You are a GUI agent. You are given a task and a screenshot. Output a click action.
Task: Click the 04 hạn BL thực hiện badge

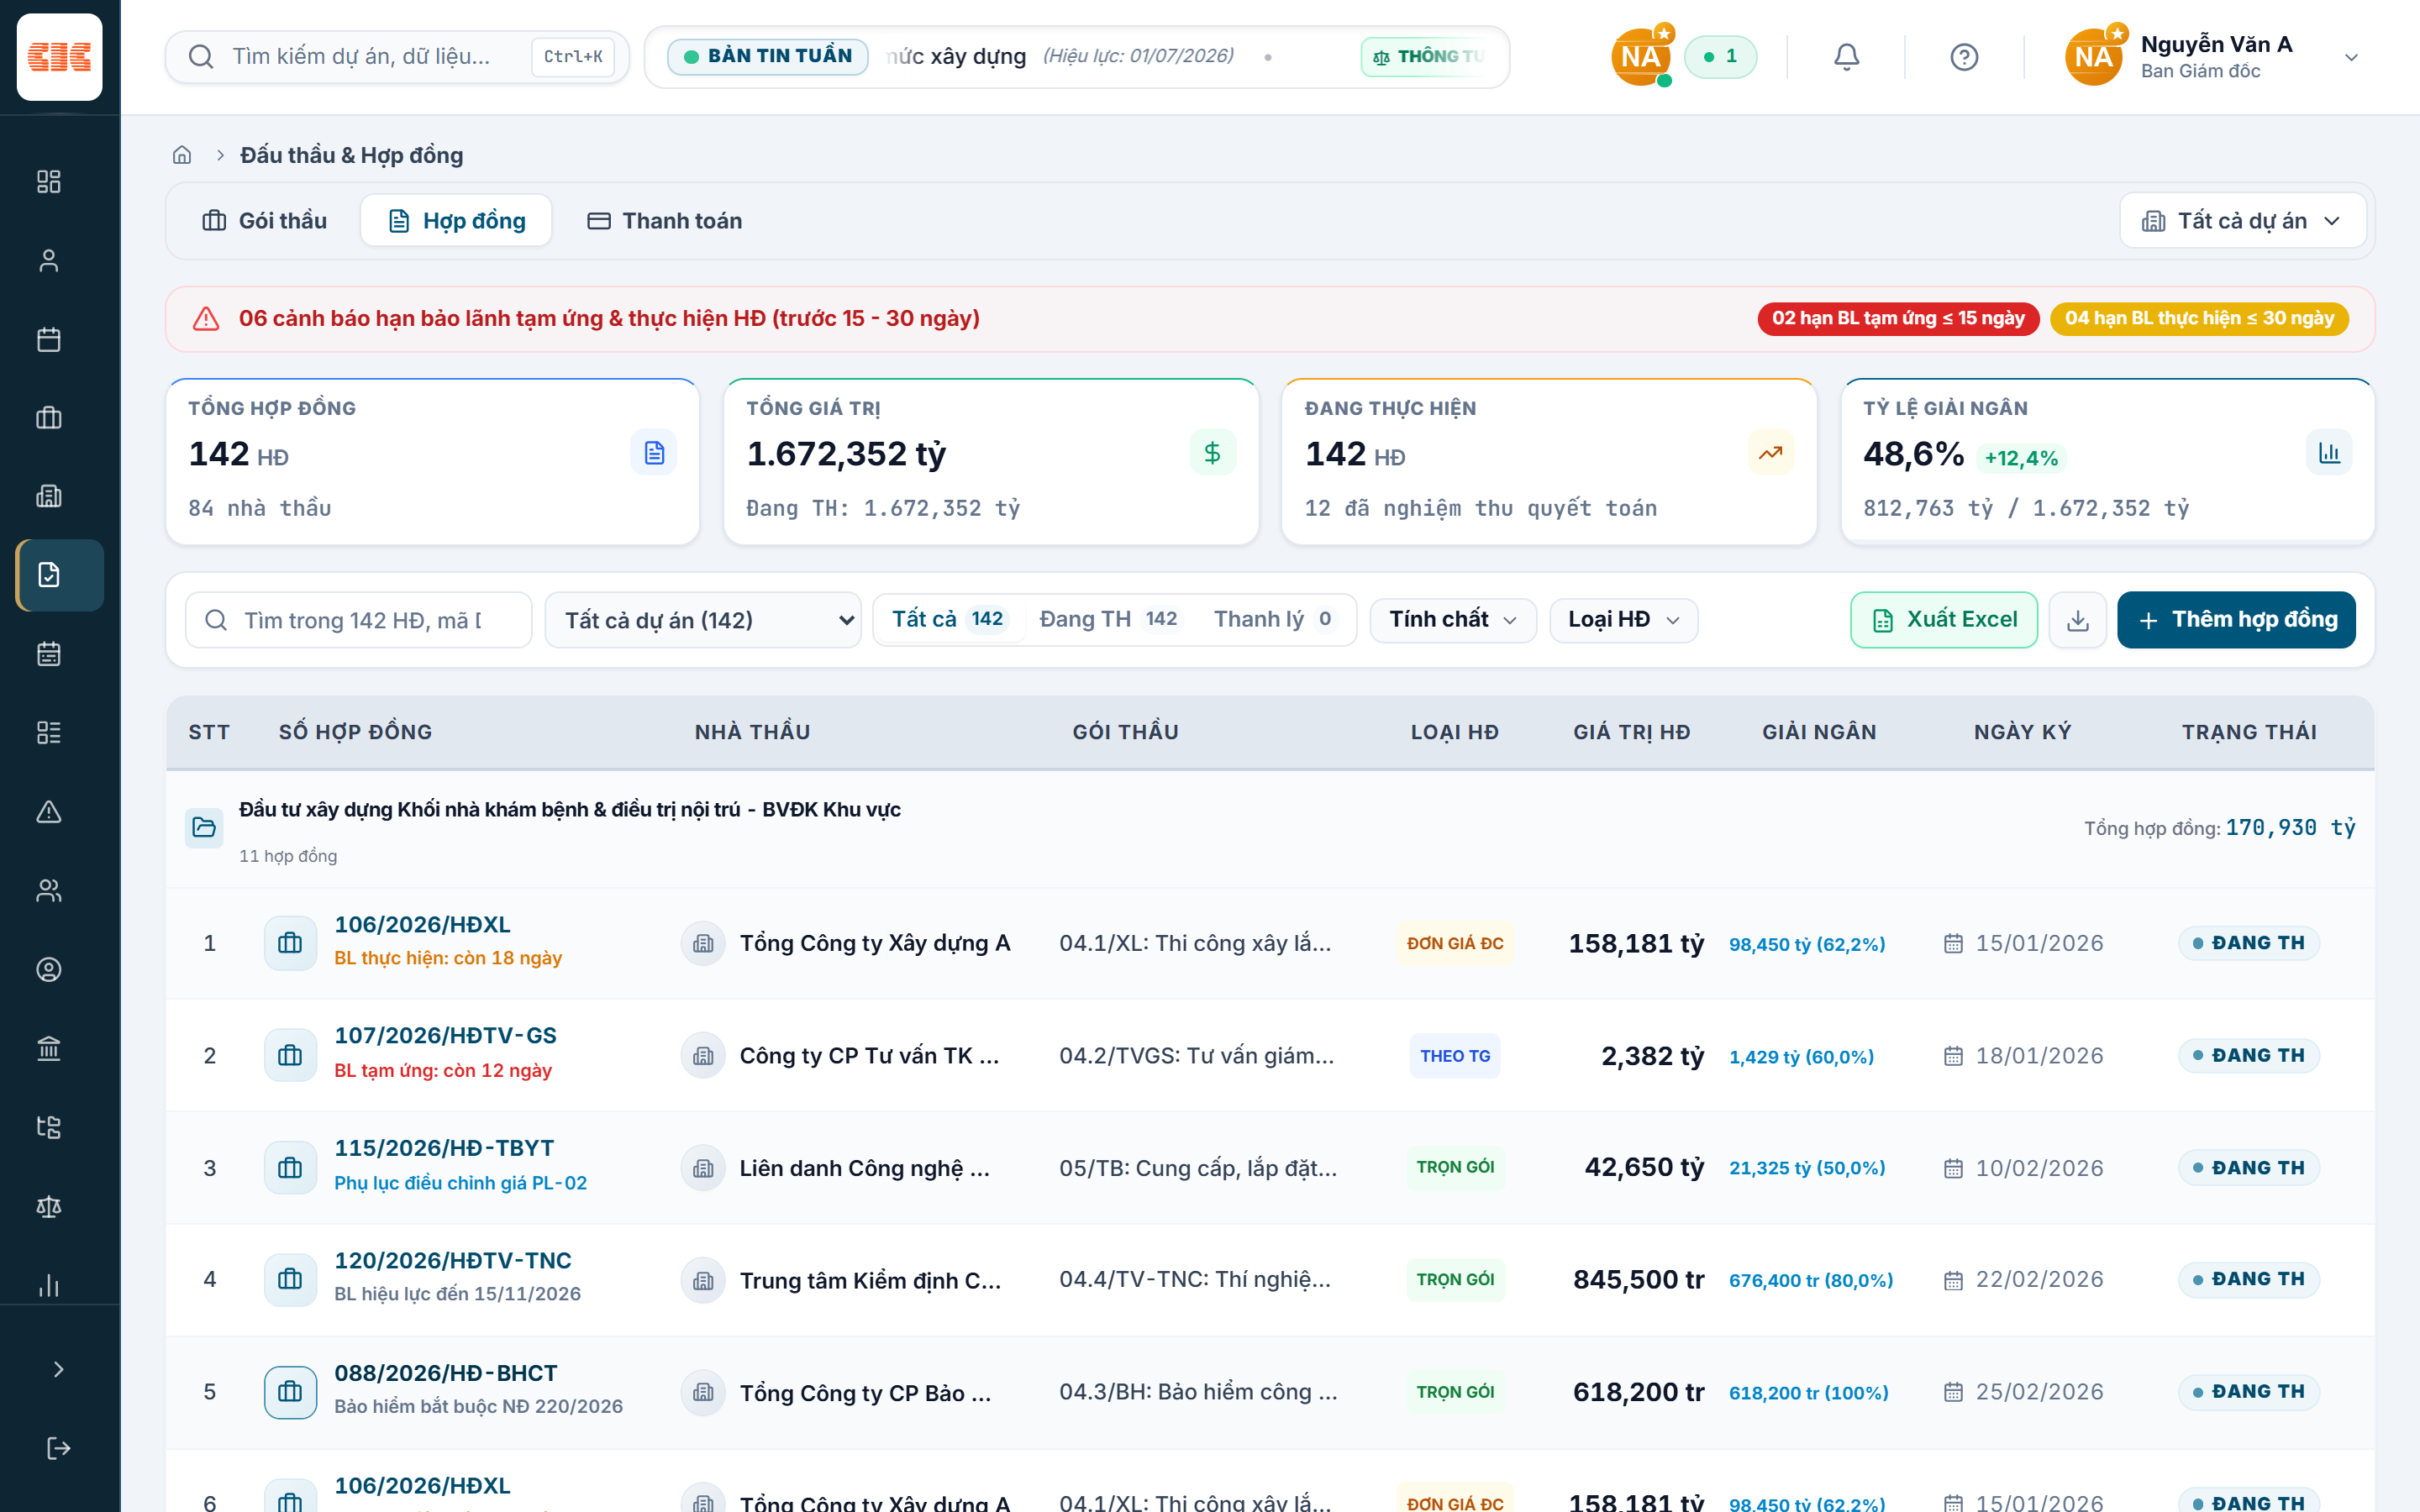(x=2199, y=318)
